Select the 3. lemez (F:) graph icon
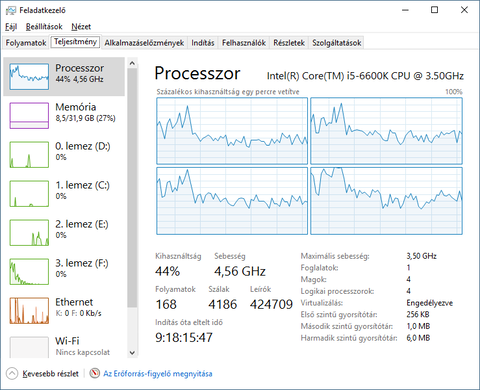This screenshot has width=480, height=390. point(29,272)
